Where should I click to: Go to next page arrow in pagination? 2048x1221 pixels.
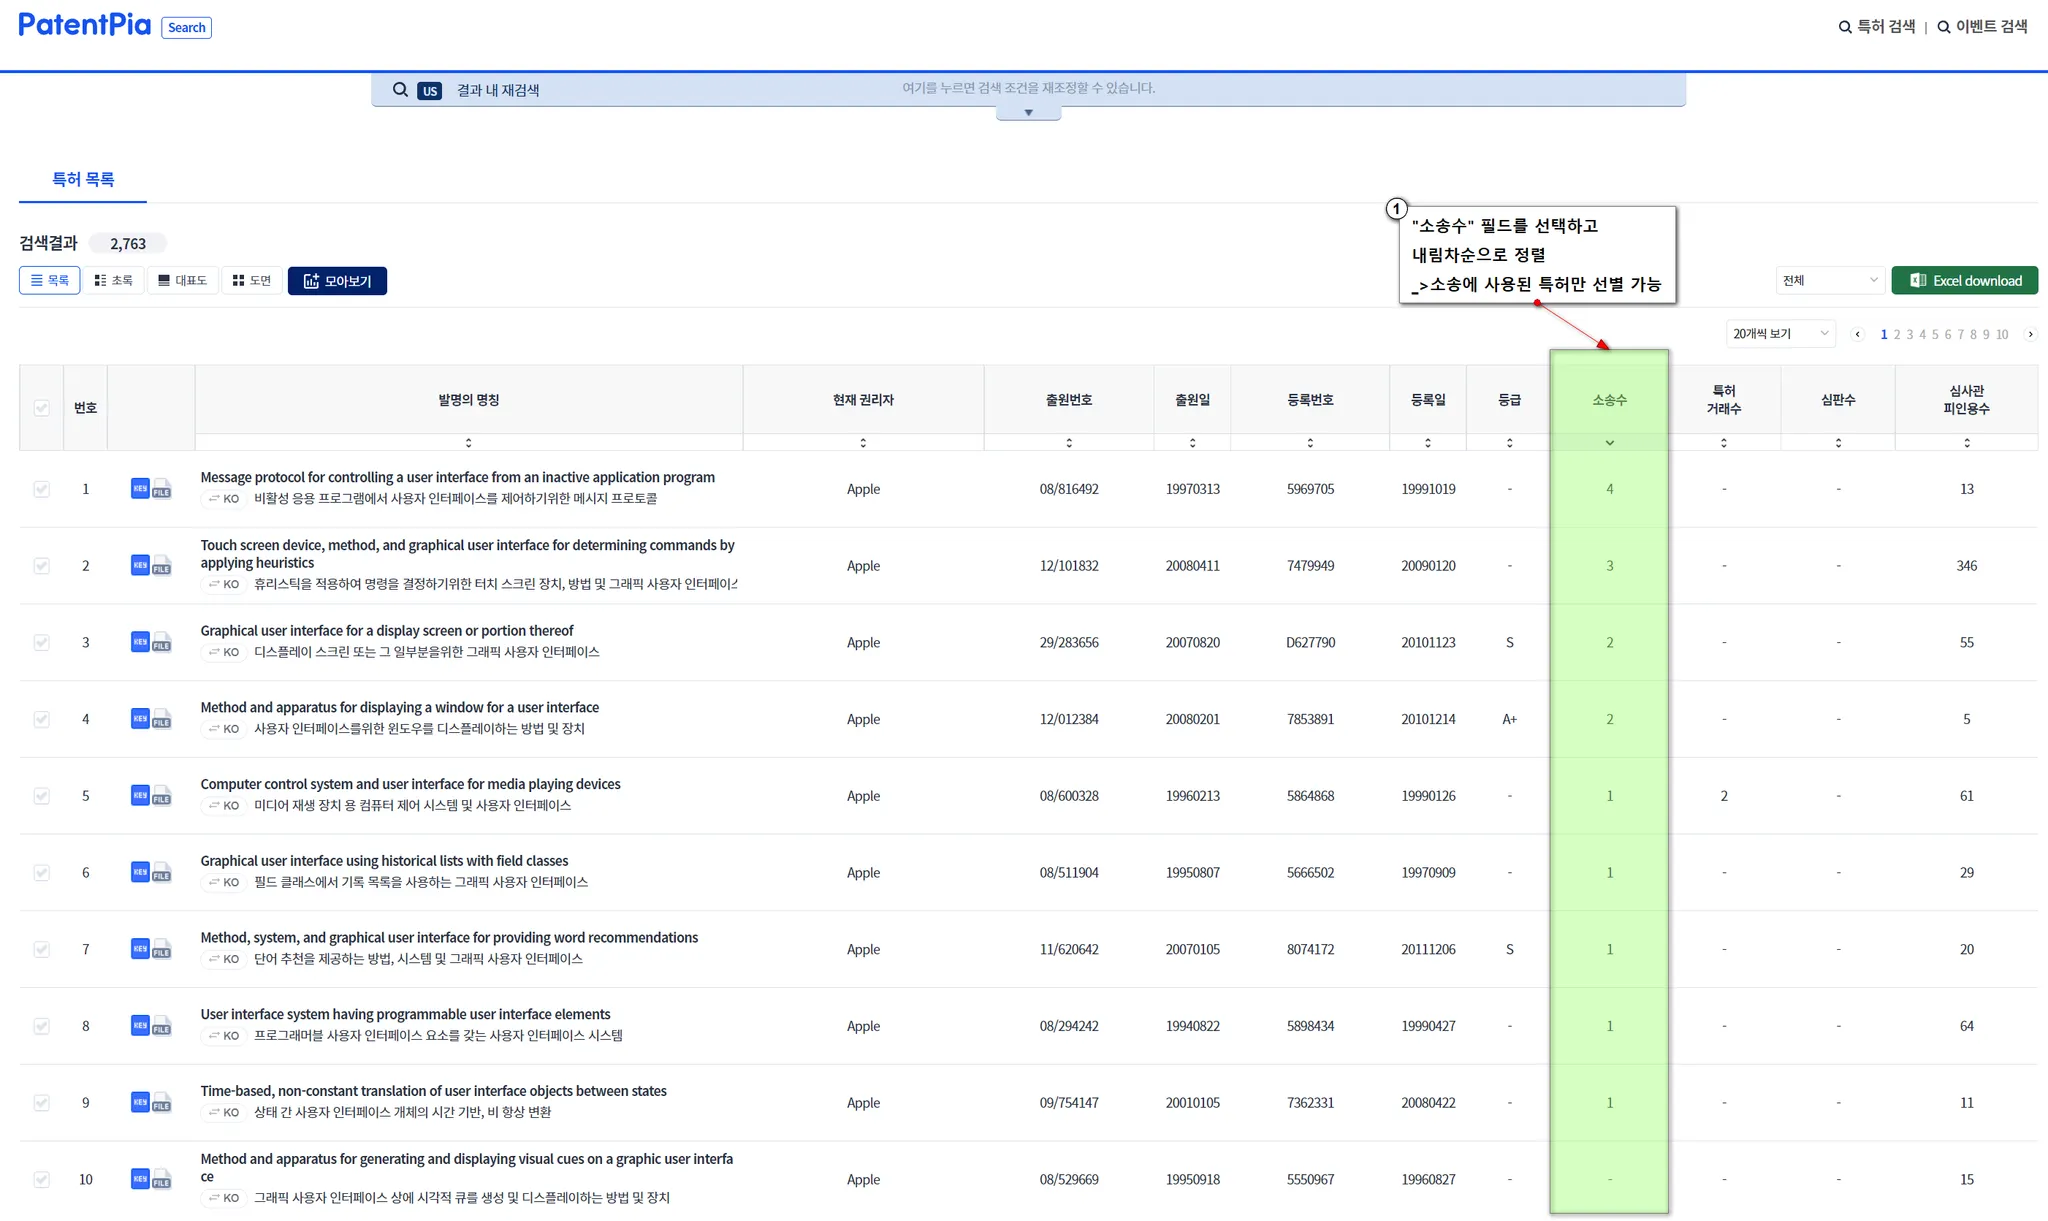coord(2030,334)
